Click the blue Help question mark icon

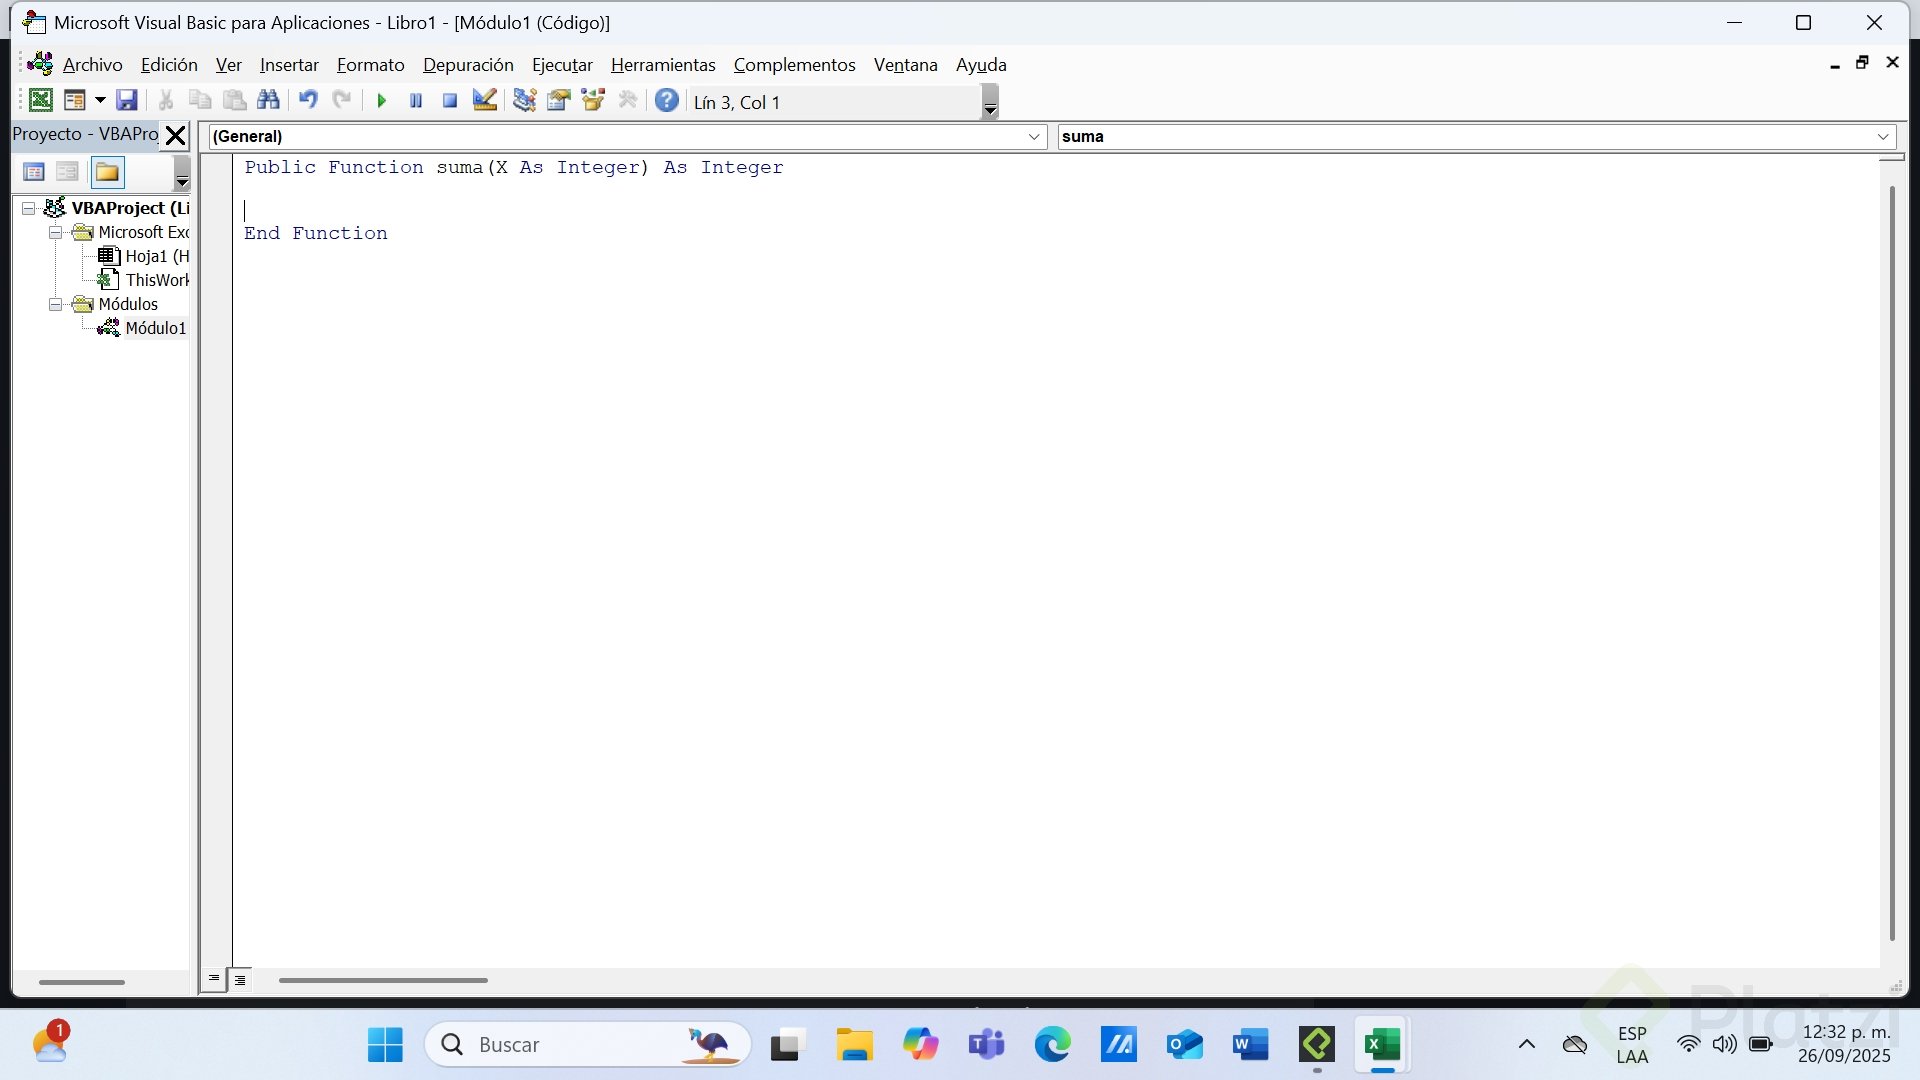click(x=667, y=100)
